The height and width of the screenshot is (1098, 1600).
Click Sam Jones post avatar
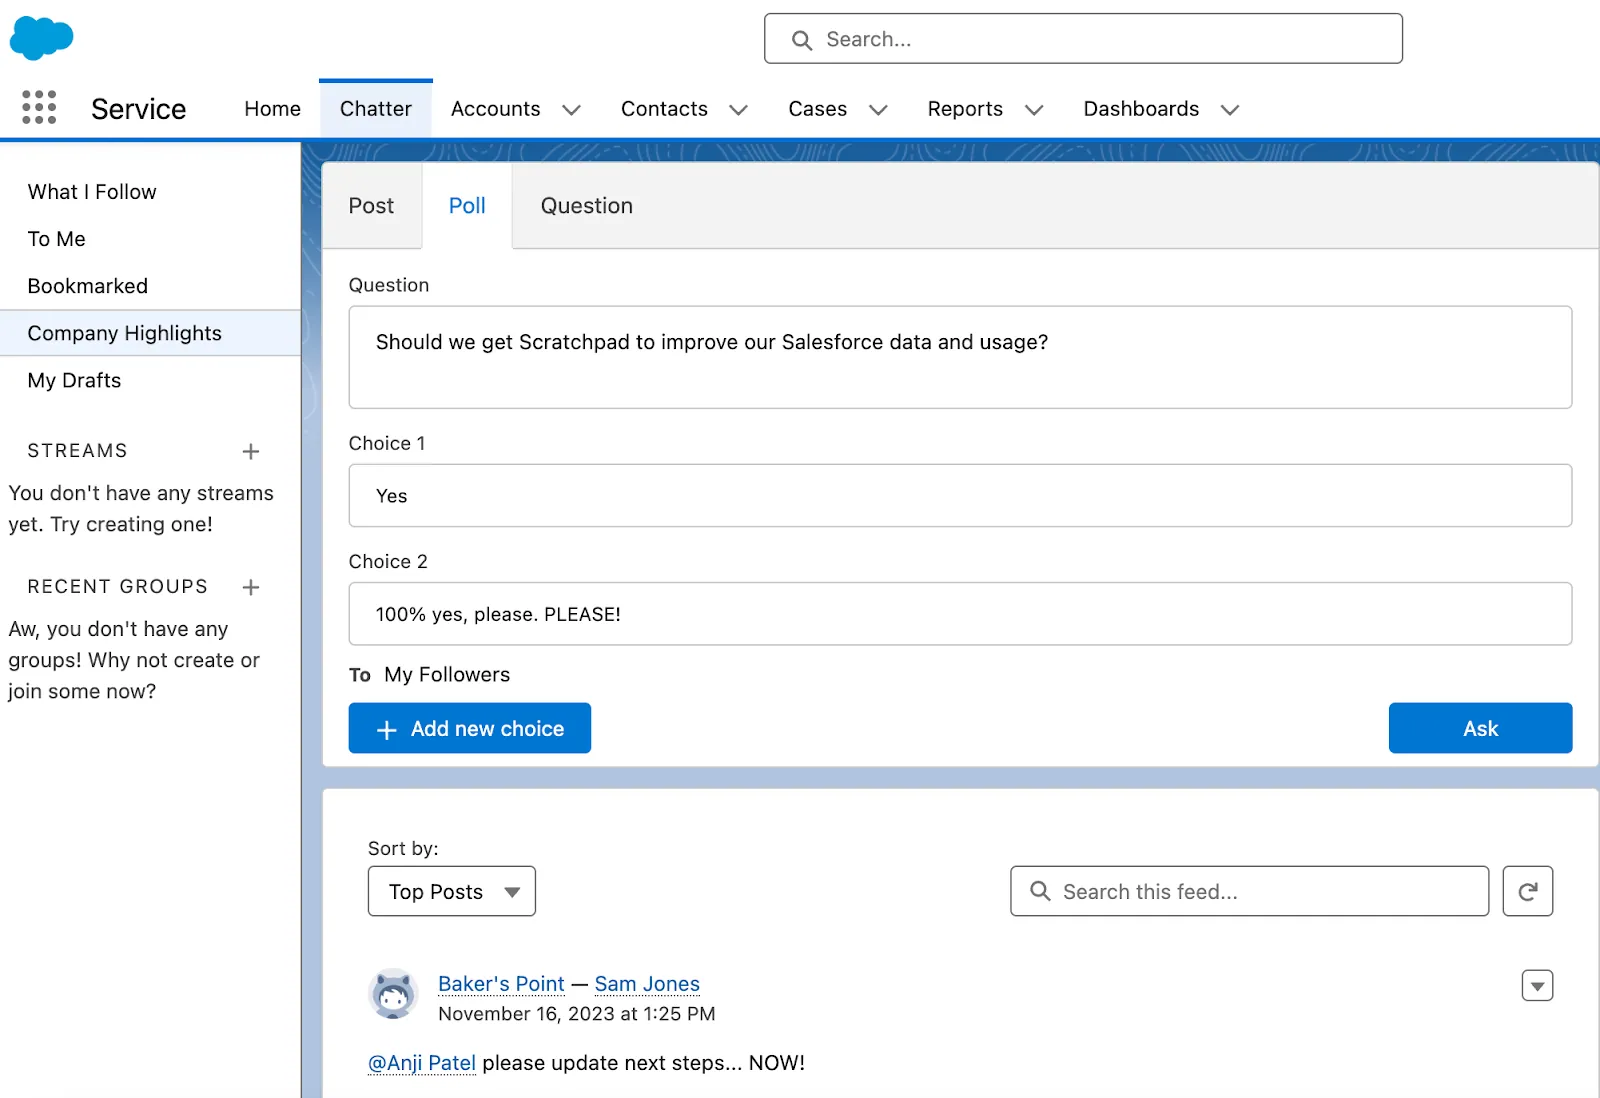[393, 994]
